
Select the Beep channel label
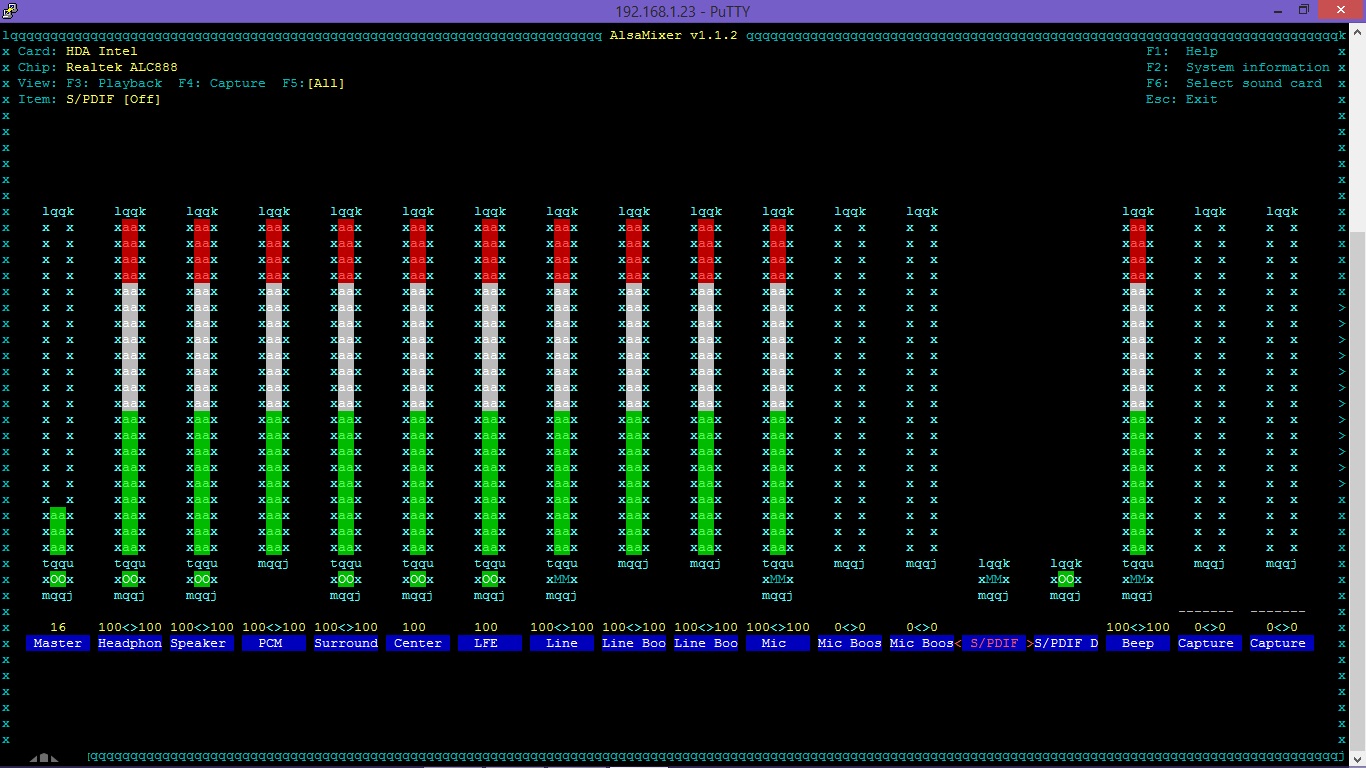(x=1138, y=643)
